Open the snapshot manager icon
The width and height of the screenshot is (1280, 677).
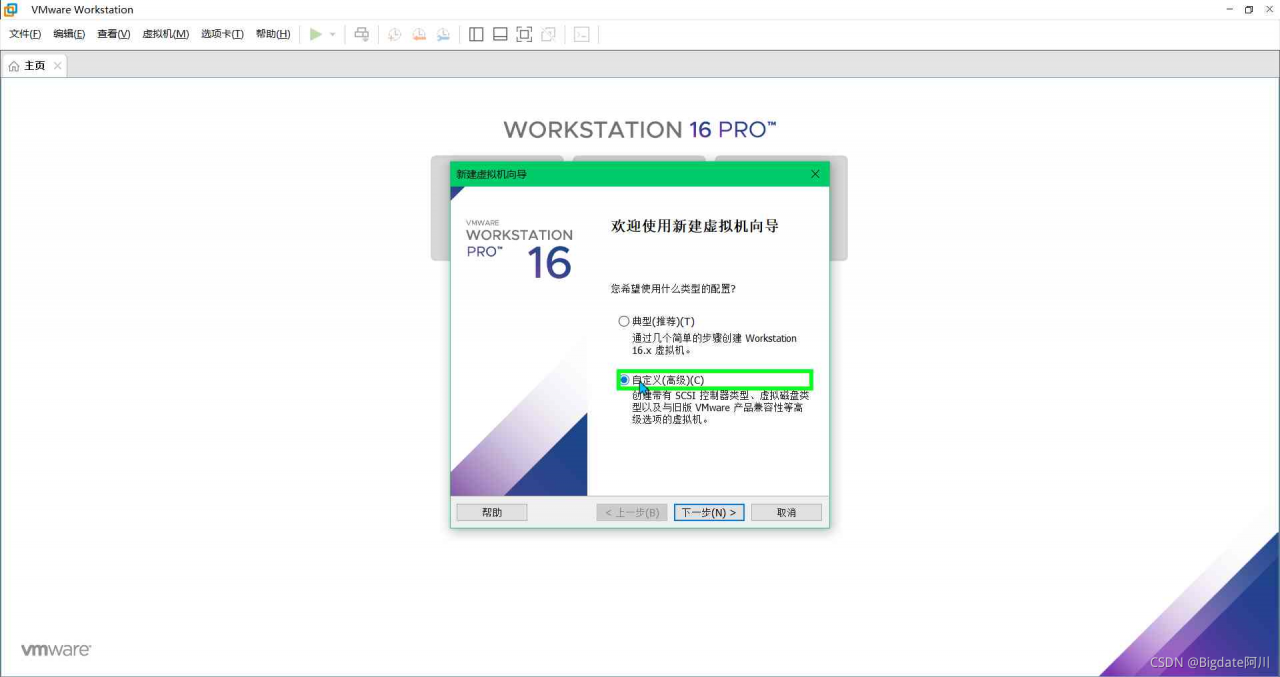pos(443,34)
